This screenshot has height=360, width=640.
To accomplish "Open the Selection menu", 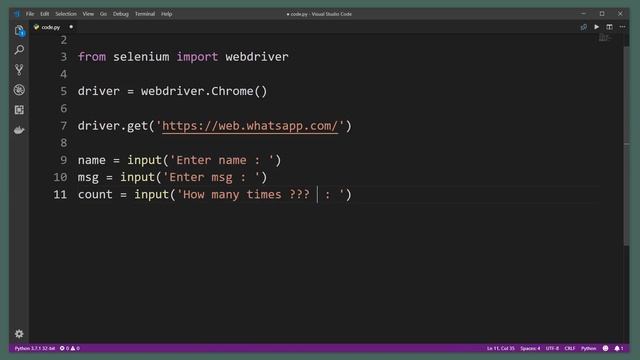I will click(66, 14).
